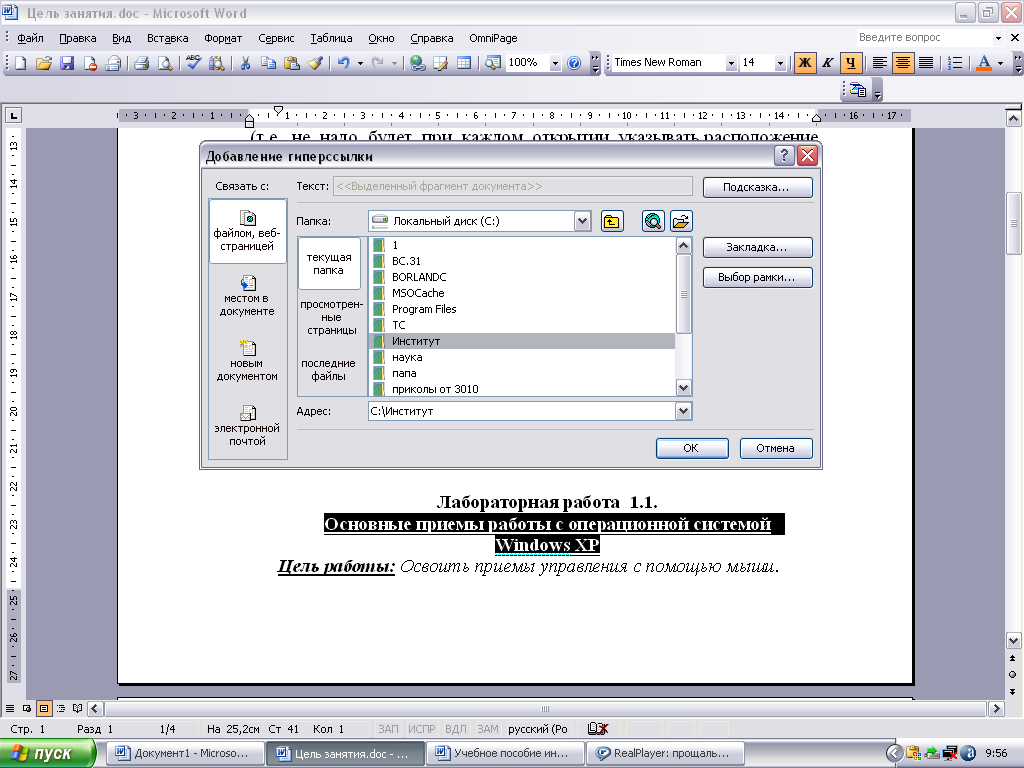Toggle the ЗАМ overtype indicator
The height and width of the screenshot is (768, 1024).
487,729
